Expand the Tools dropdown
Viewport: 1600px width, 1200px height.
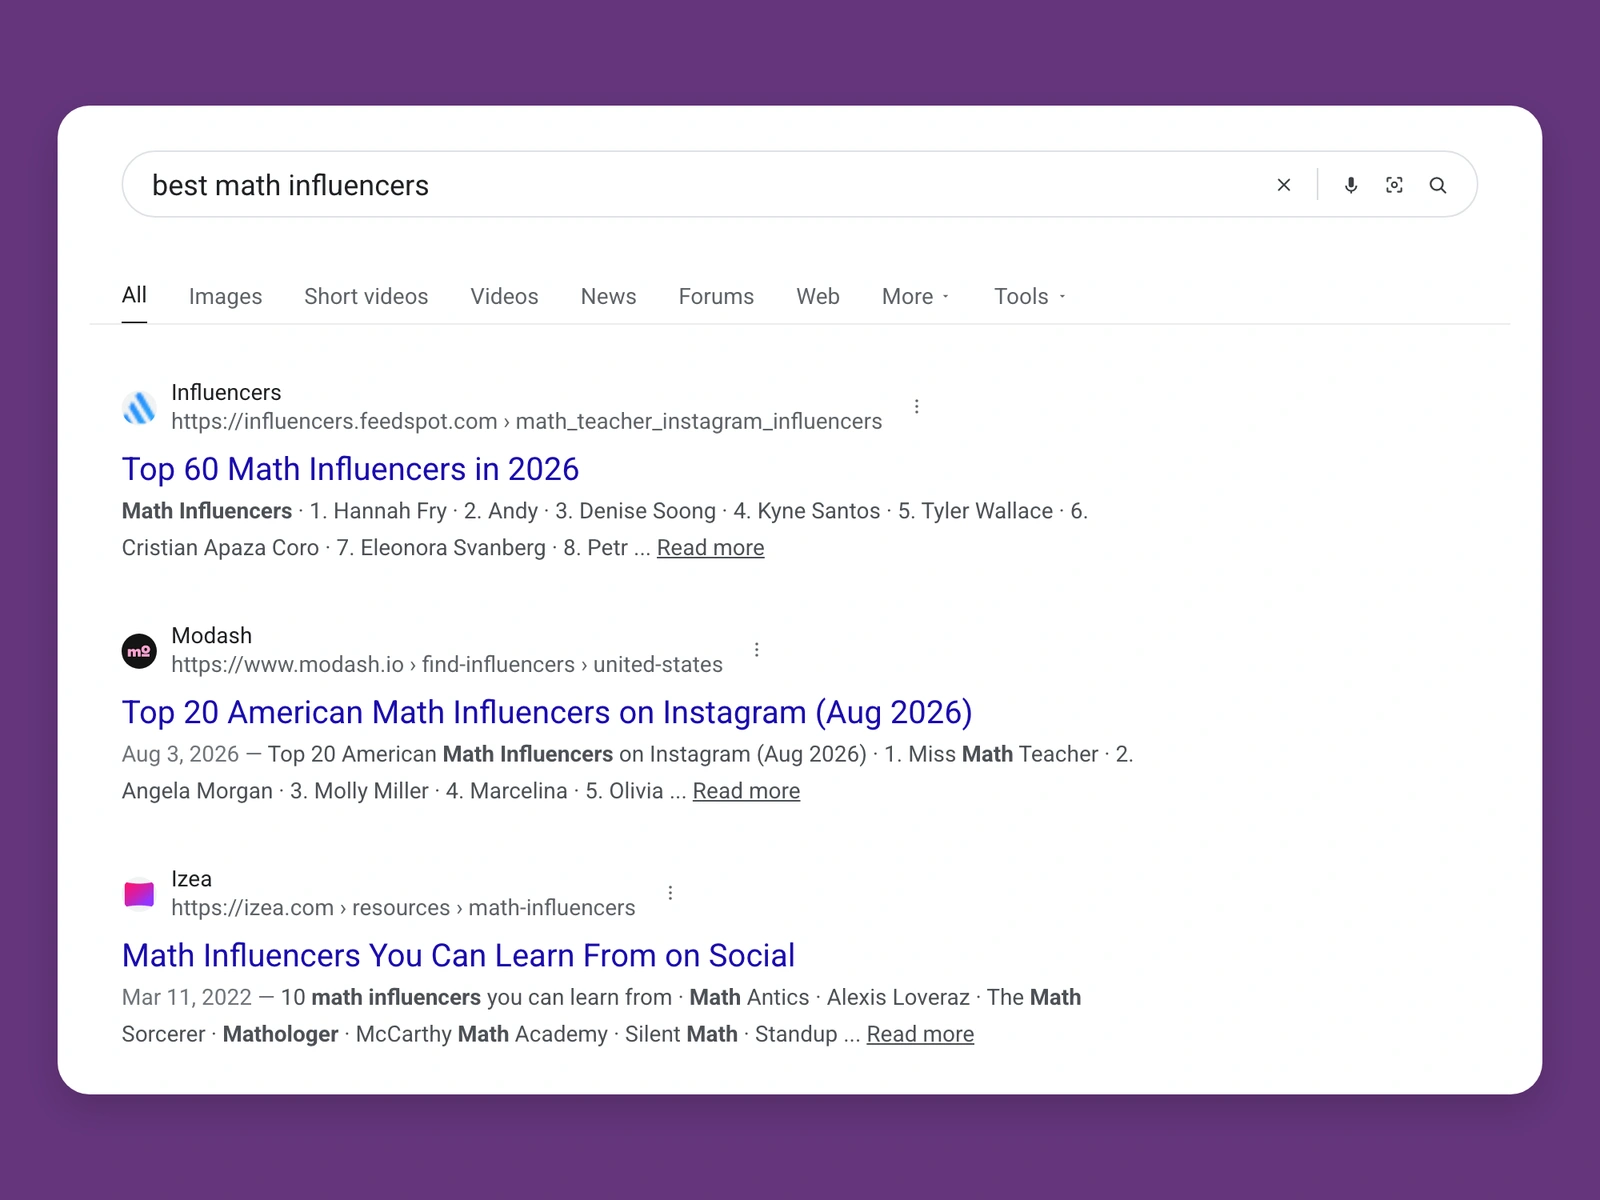pyautogui.click(x=1029, y=296)
